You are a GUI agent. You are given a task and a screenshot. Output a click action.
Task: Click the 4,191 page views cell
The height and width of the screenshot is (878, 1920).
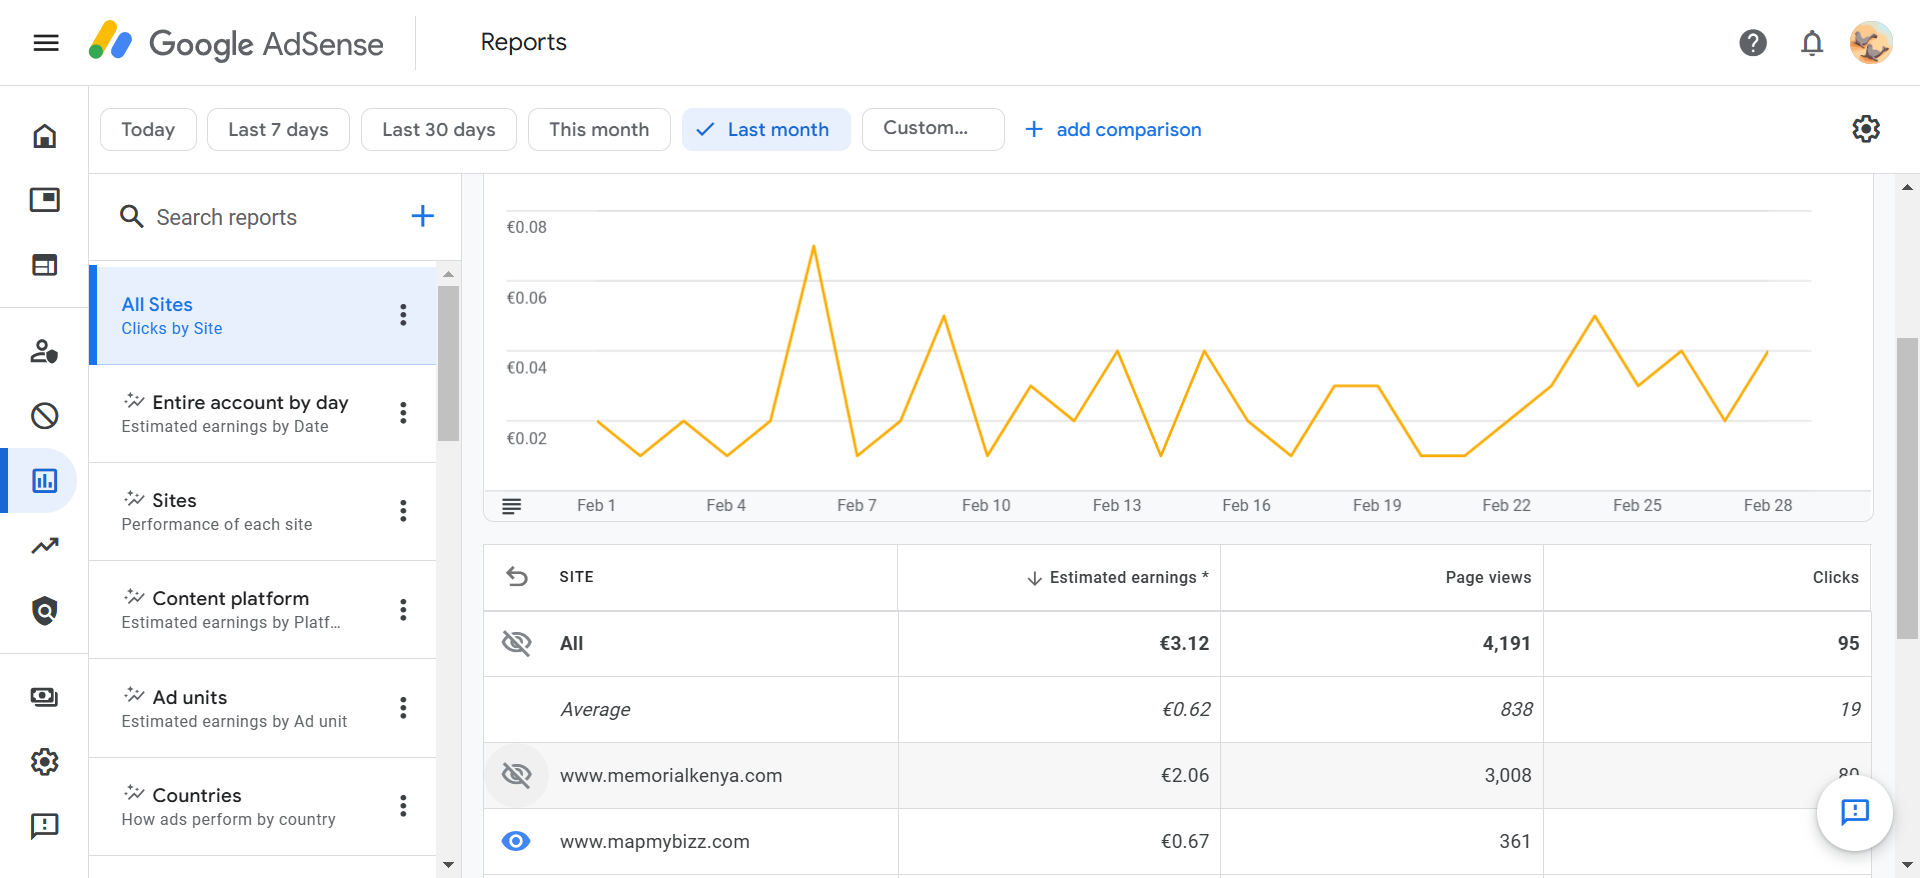tap(1382, 643)
